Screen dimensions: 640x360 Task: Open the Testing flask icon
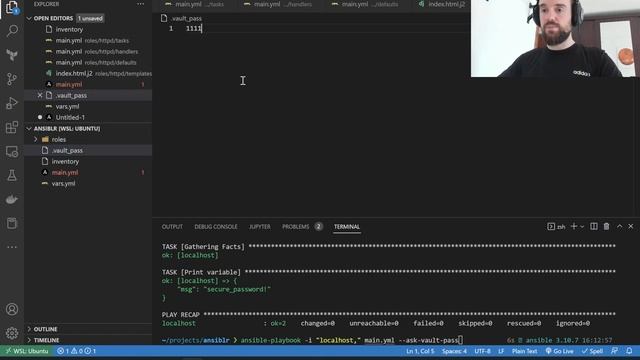[12, 176]
